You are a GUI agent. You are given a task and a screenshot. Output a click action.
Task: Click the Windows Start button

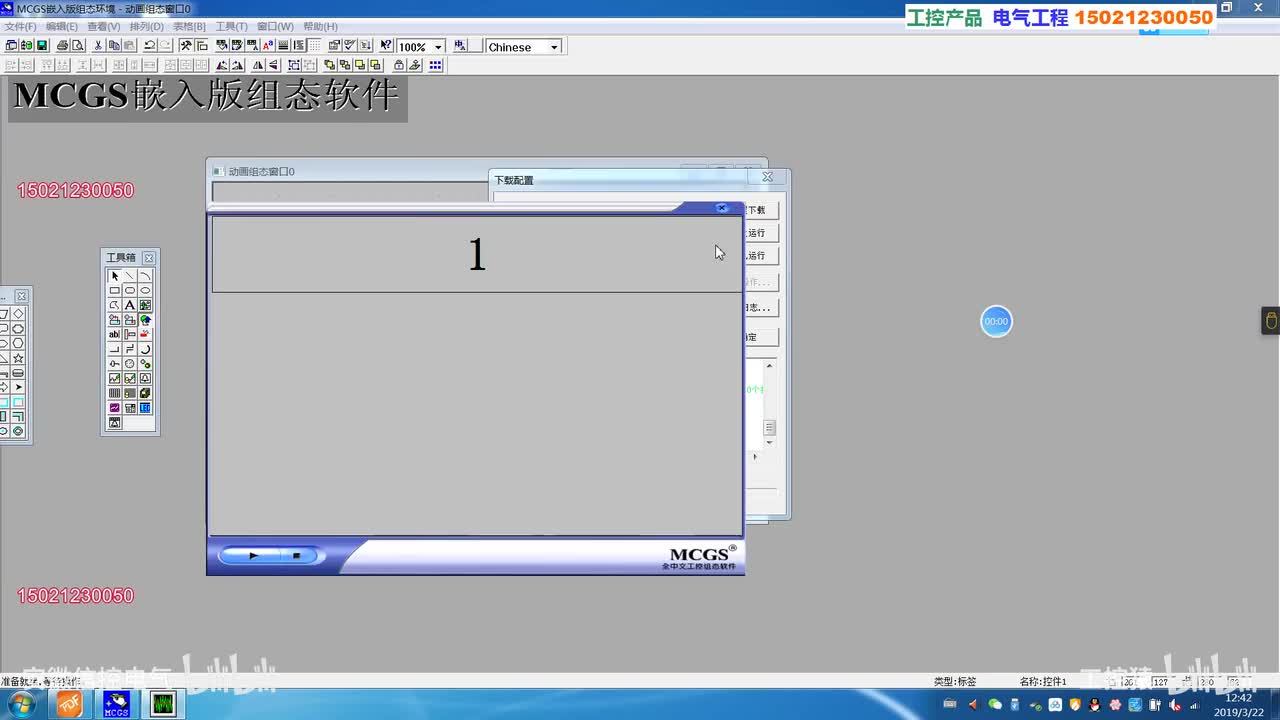(19, 704)
